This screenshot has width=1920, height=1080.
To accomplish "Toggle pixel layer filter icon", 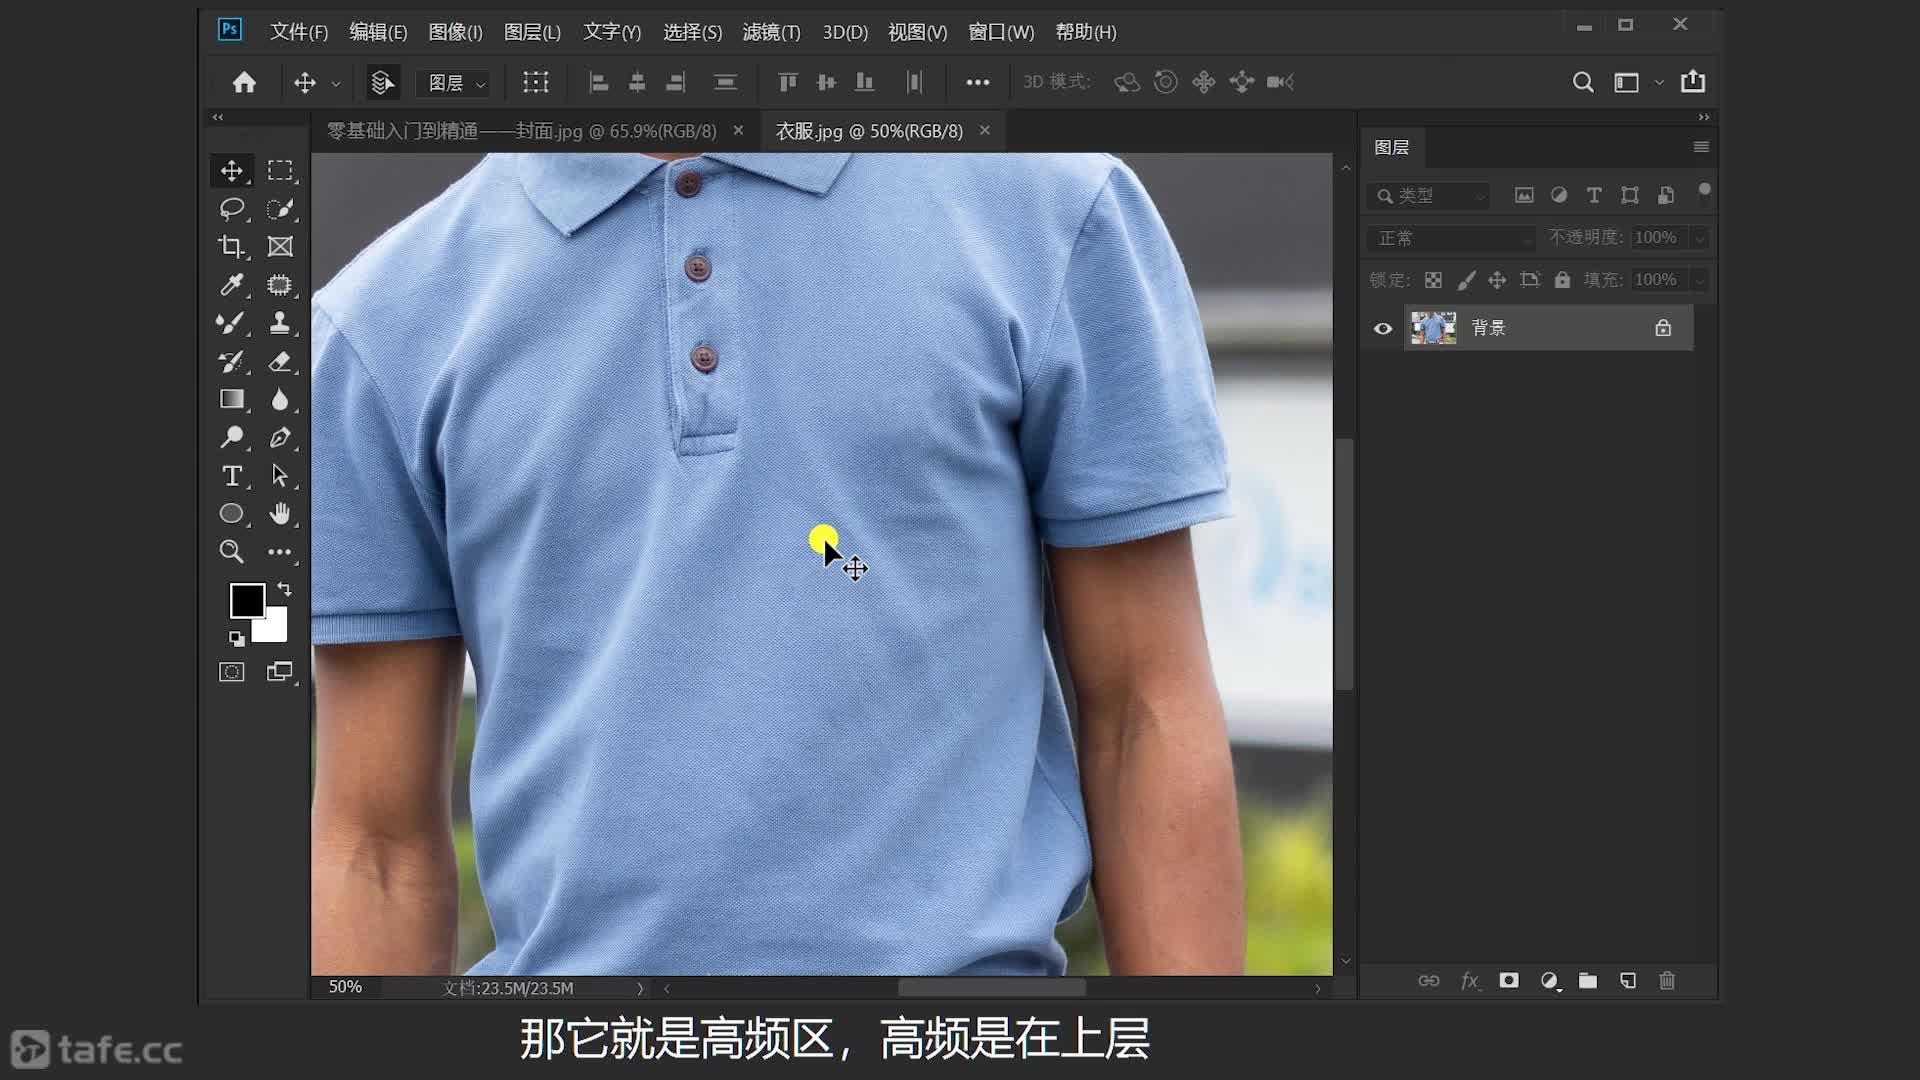I will coord(1524,196).
